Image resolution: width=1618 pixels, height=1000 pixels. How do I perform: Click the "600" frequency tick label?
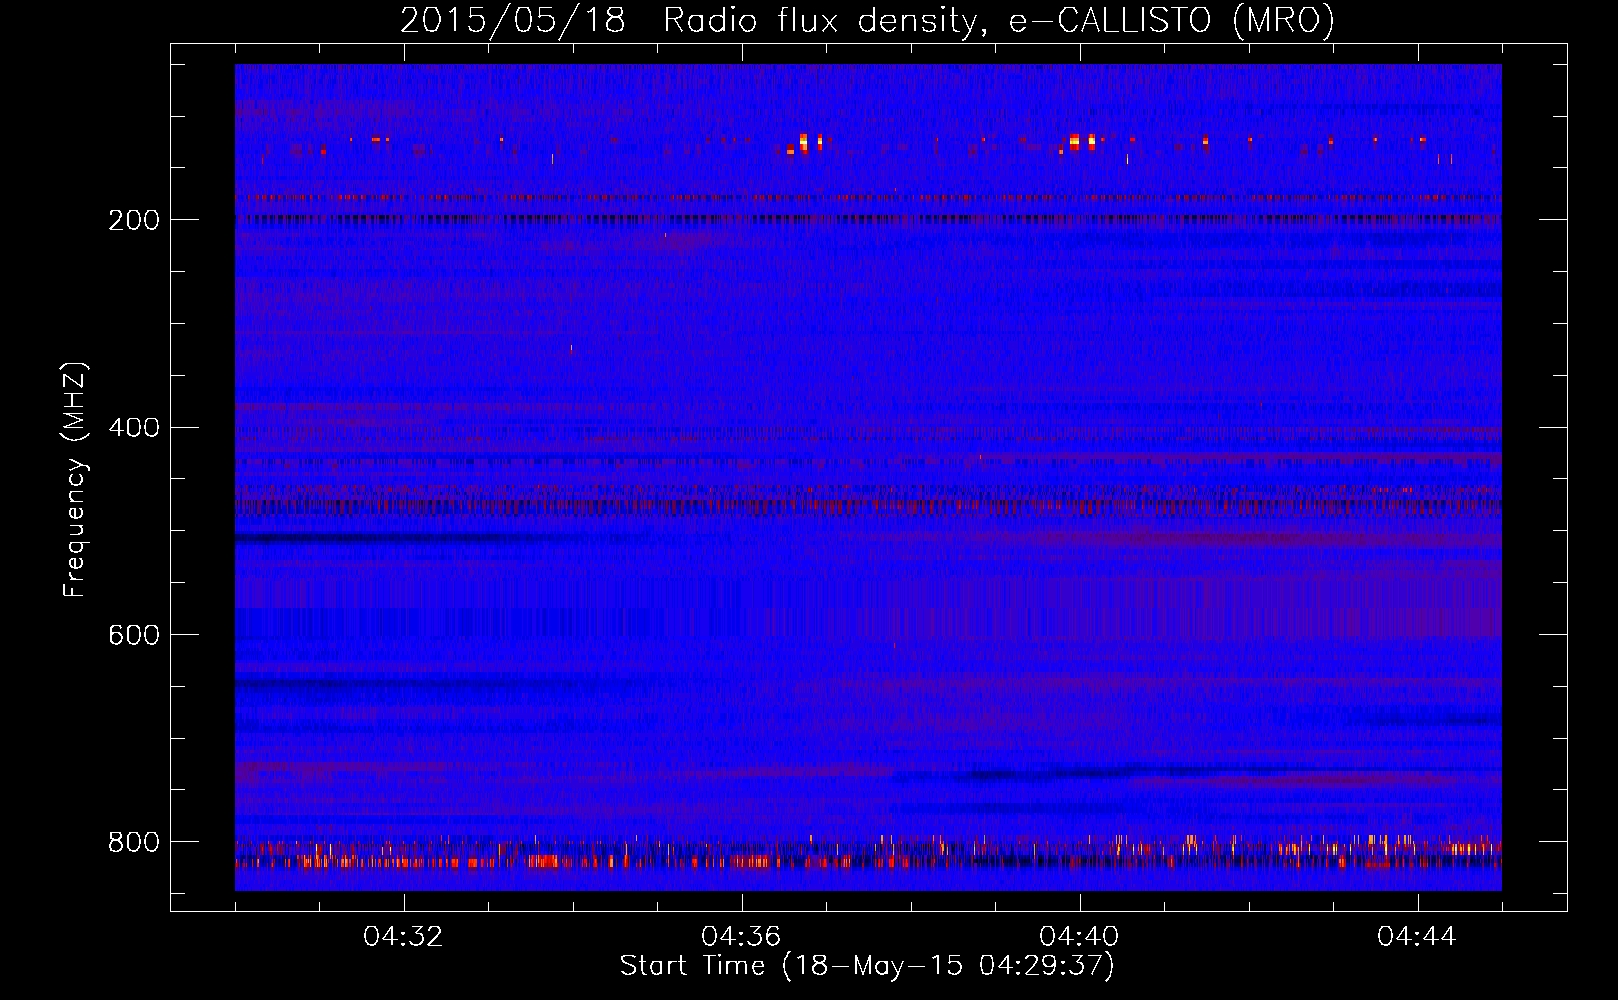click(133, 635)
